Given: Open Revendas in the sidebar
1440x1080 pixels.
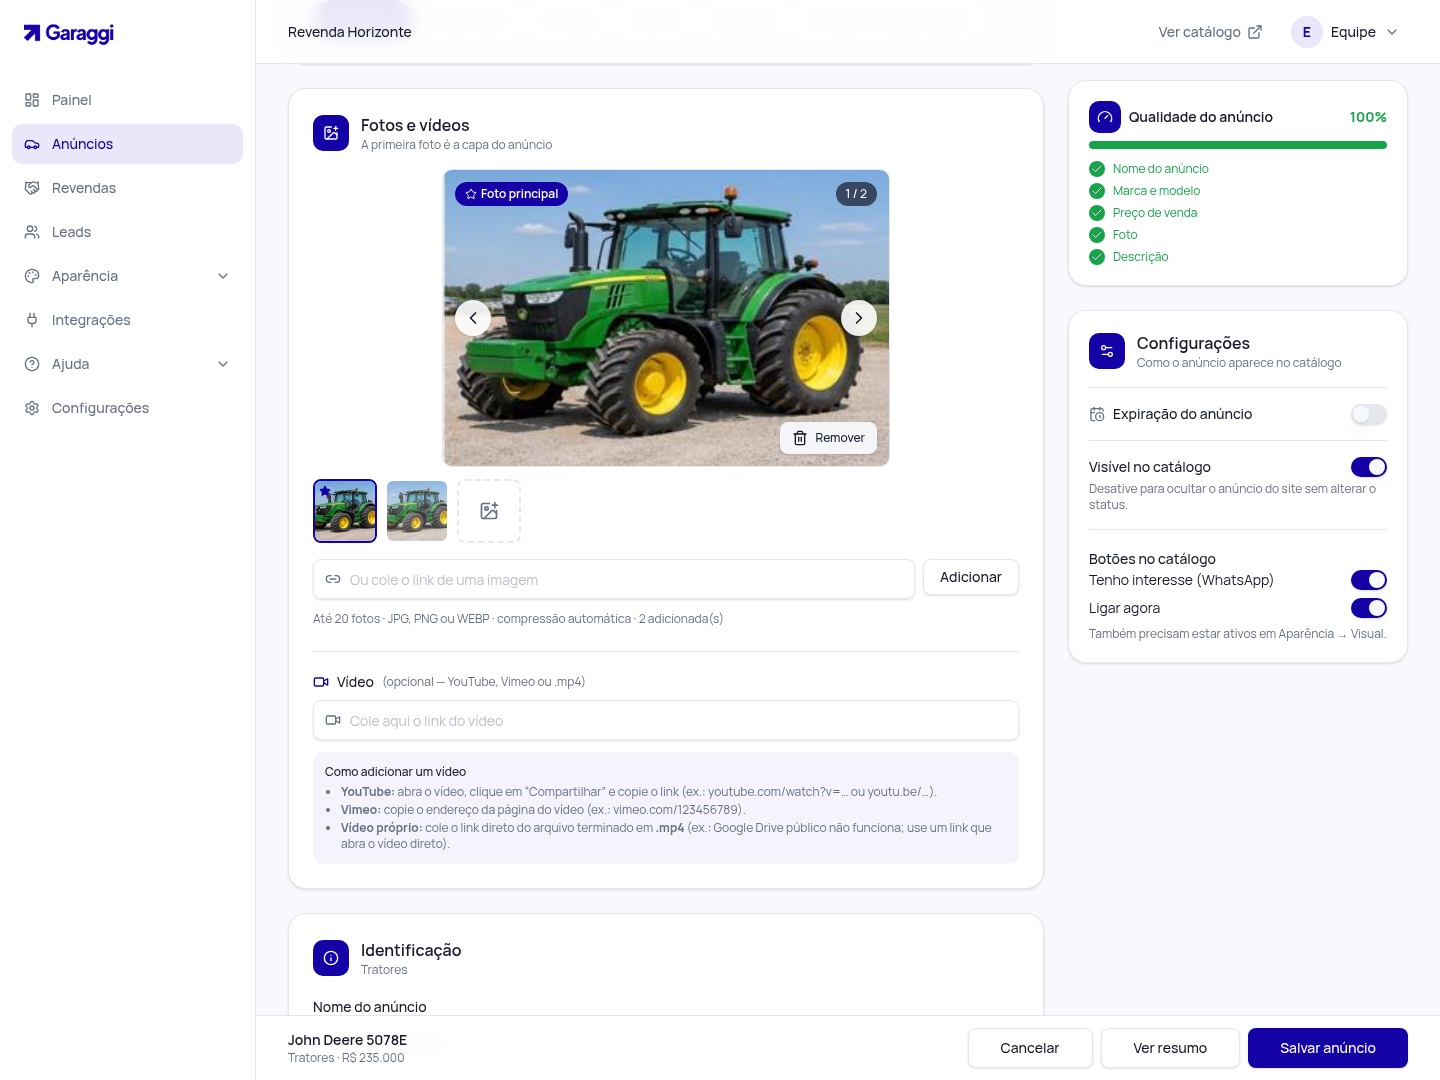Looking at the screenshot, I should pyautogui.click(x=127, y=188).
